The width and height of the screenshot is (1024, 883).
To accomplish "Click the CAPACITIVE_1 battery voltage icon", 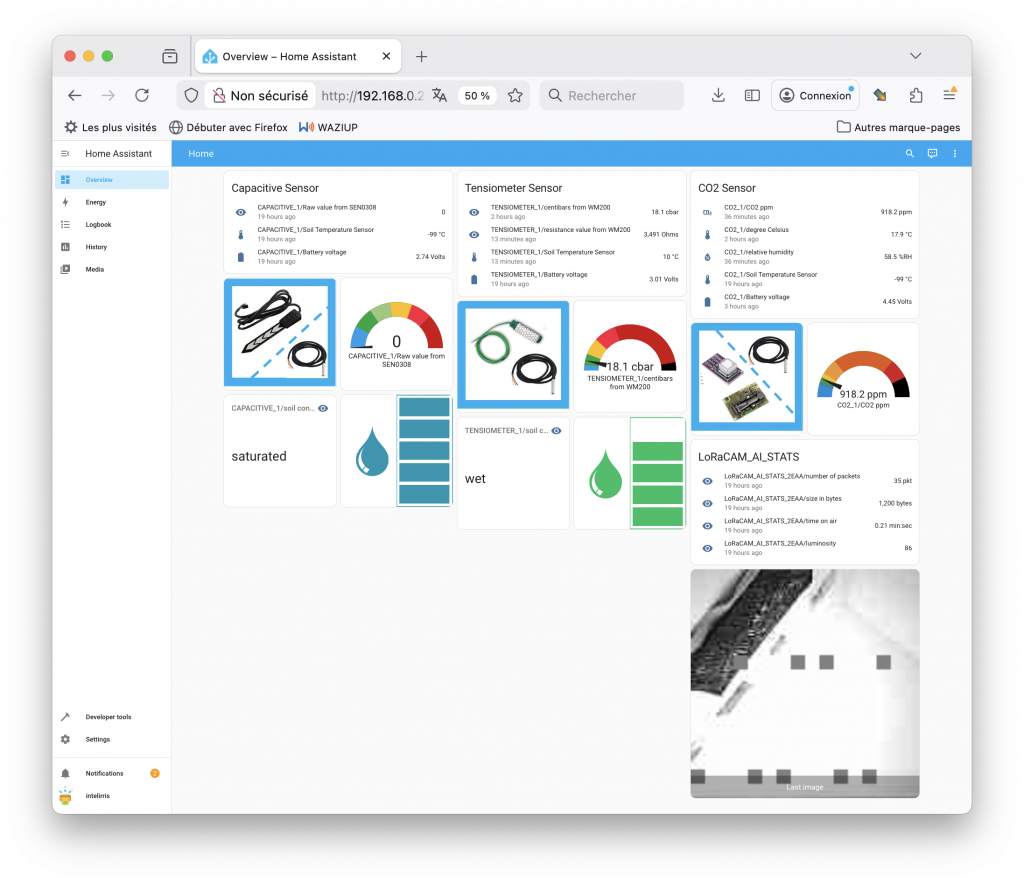I will point(240,257).
